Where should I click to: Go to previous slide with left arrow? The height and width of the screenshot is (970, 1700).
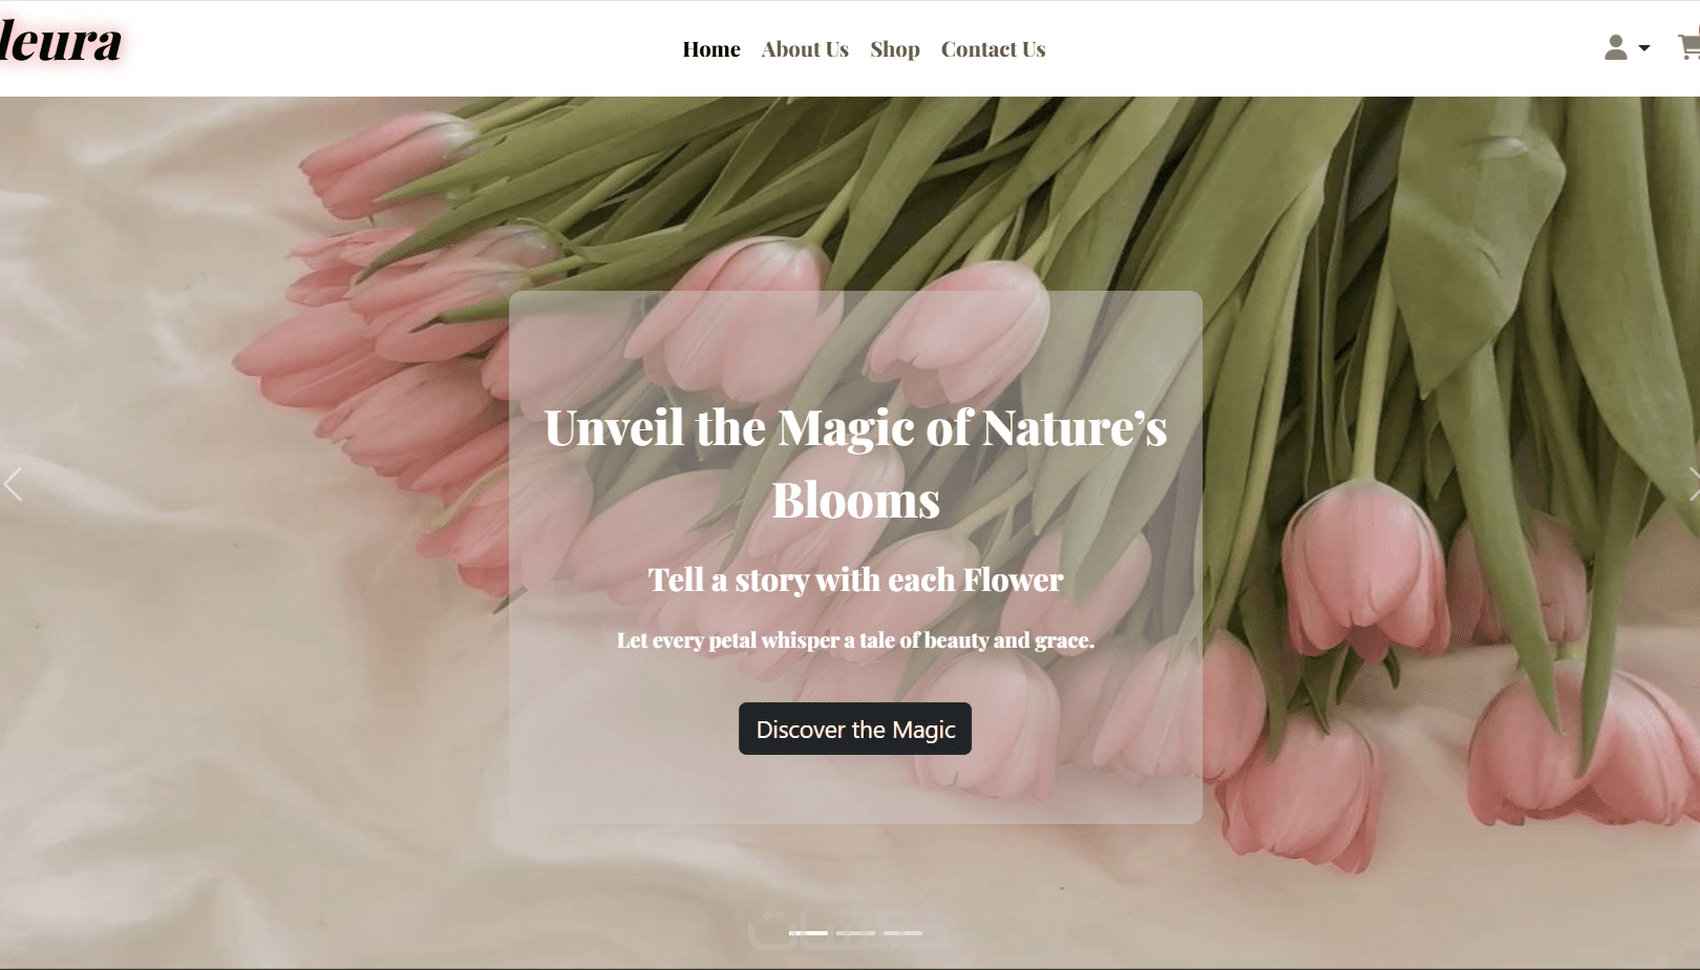pyautogui.click(x=13, y=484)
